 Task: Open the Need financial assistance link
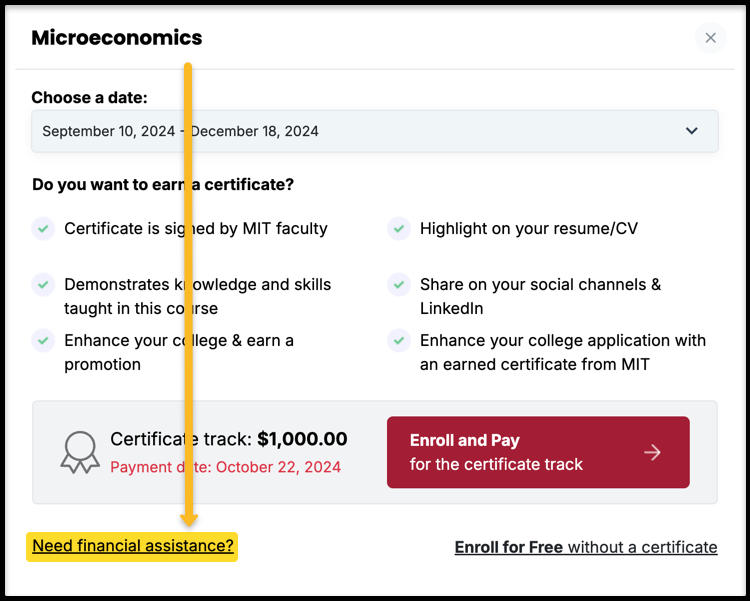coord(132,545)
